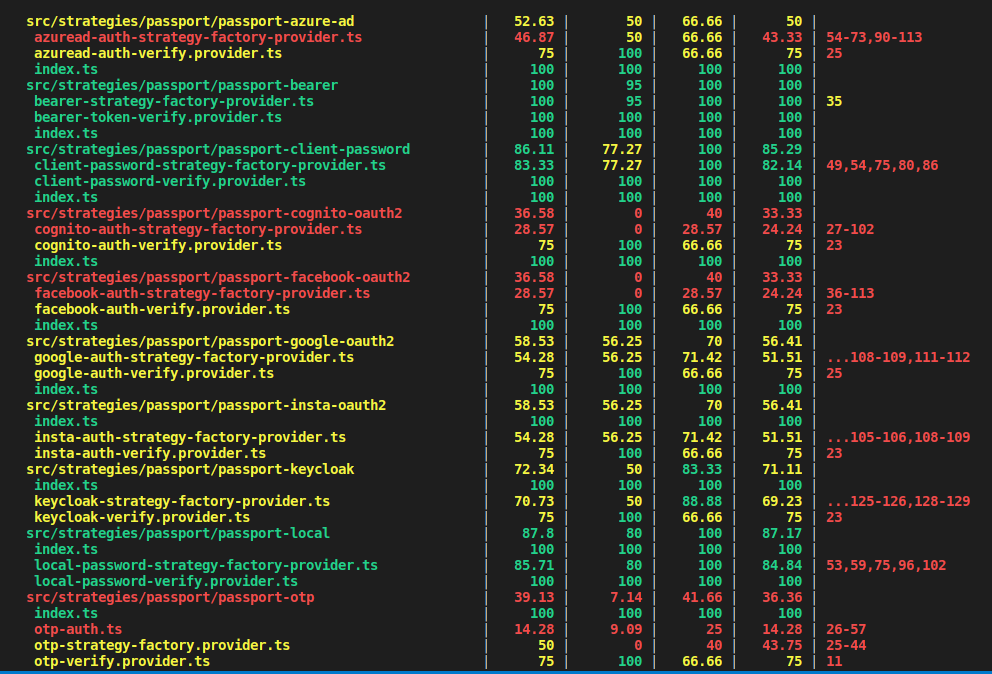The width and height of the screenshot is (992, 674).
Task: Click the 52.63 statements value
Action: [534, 22]
